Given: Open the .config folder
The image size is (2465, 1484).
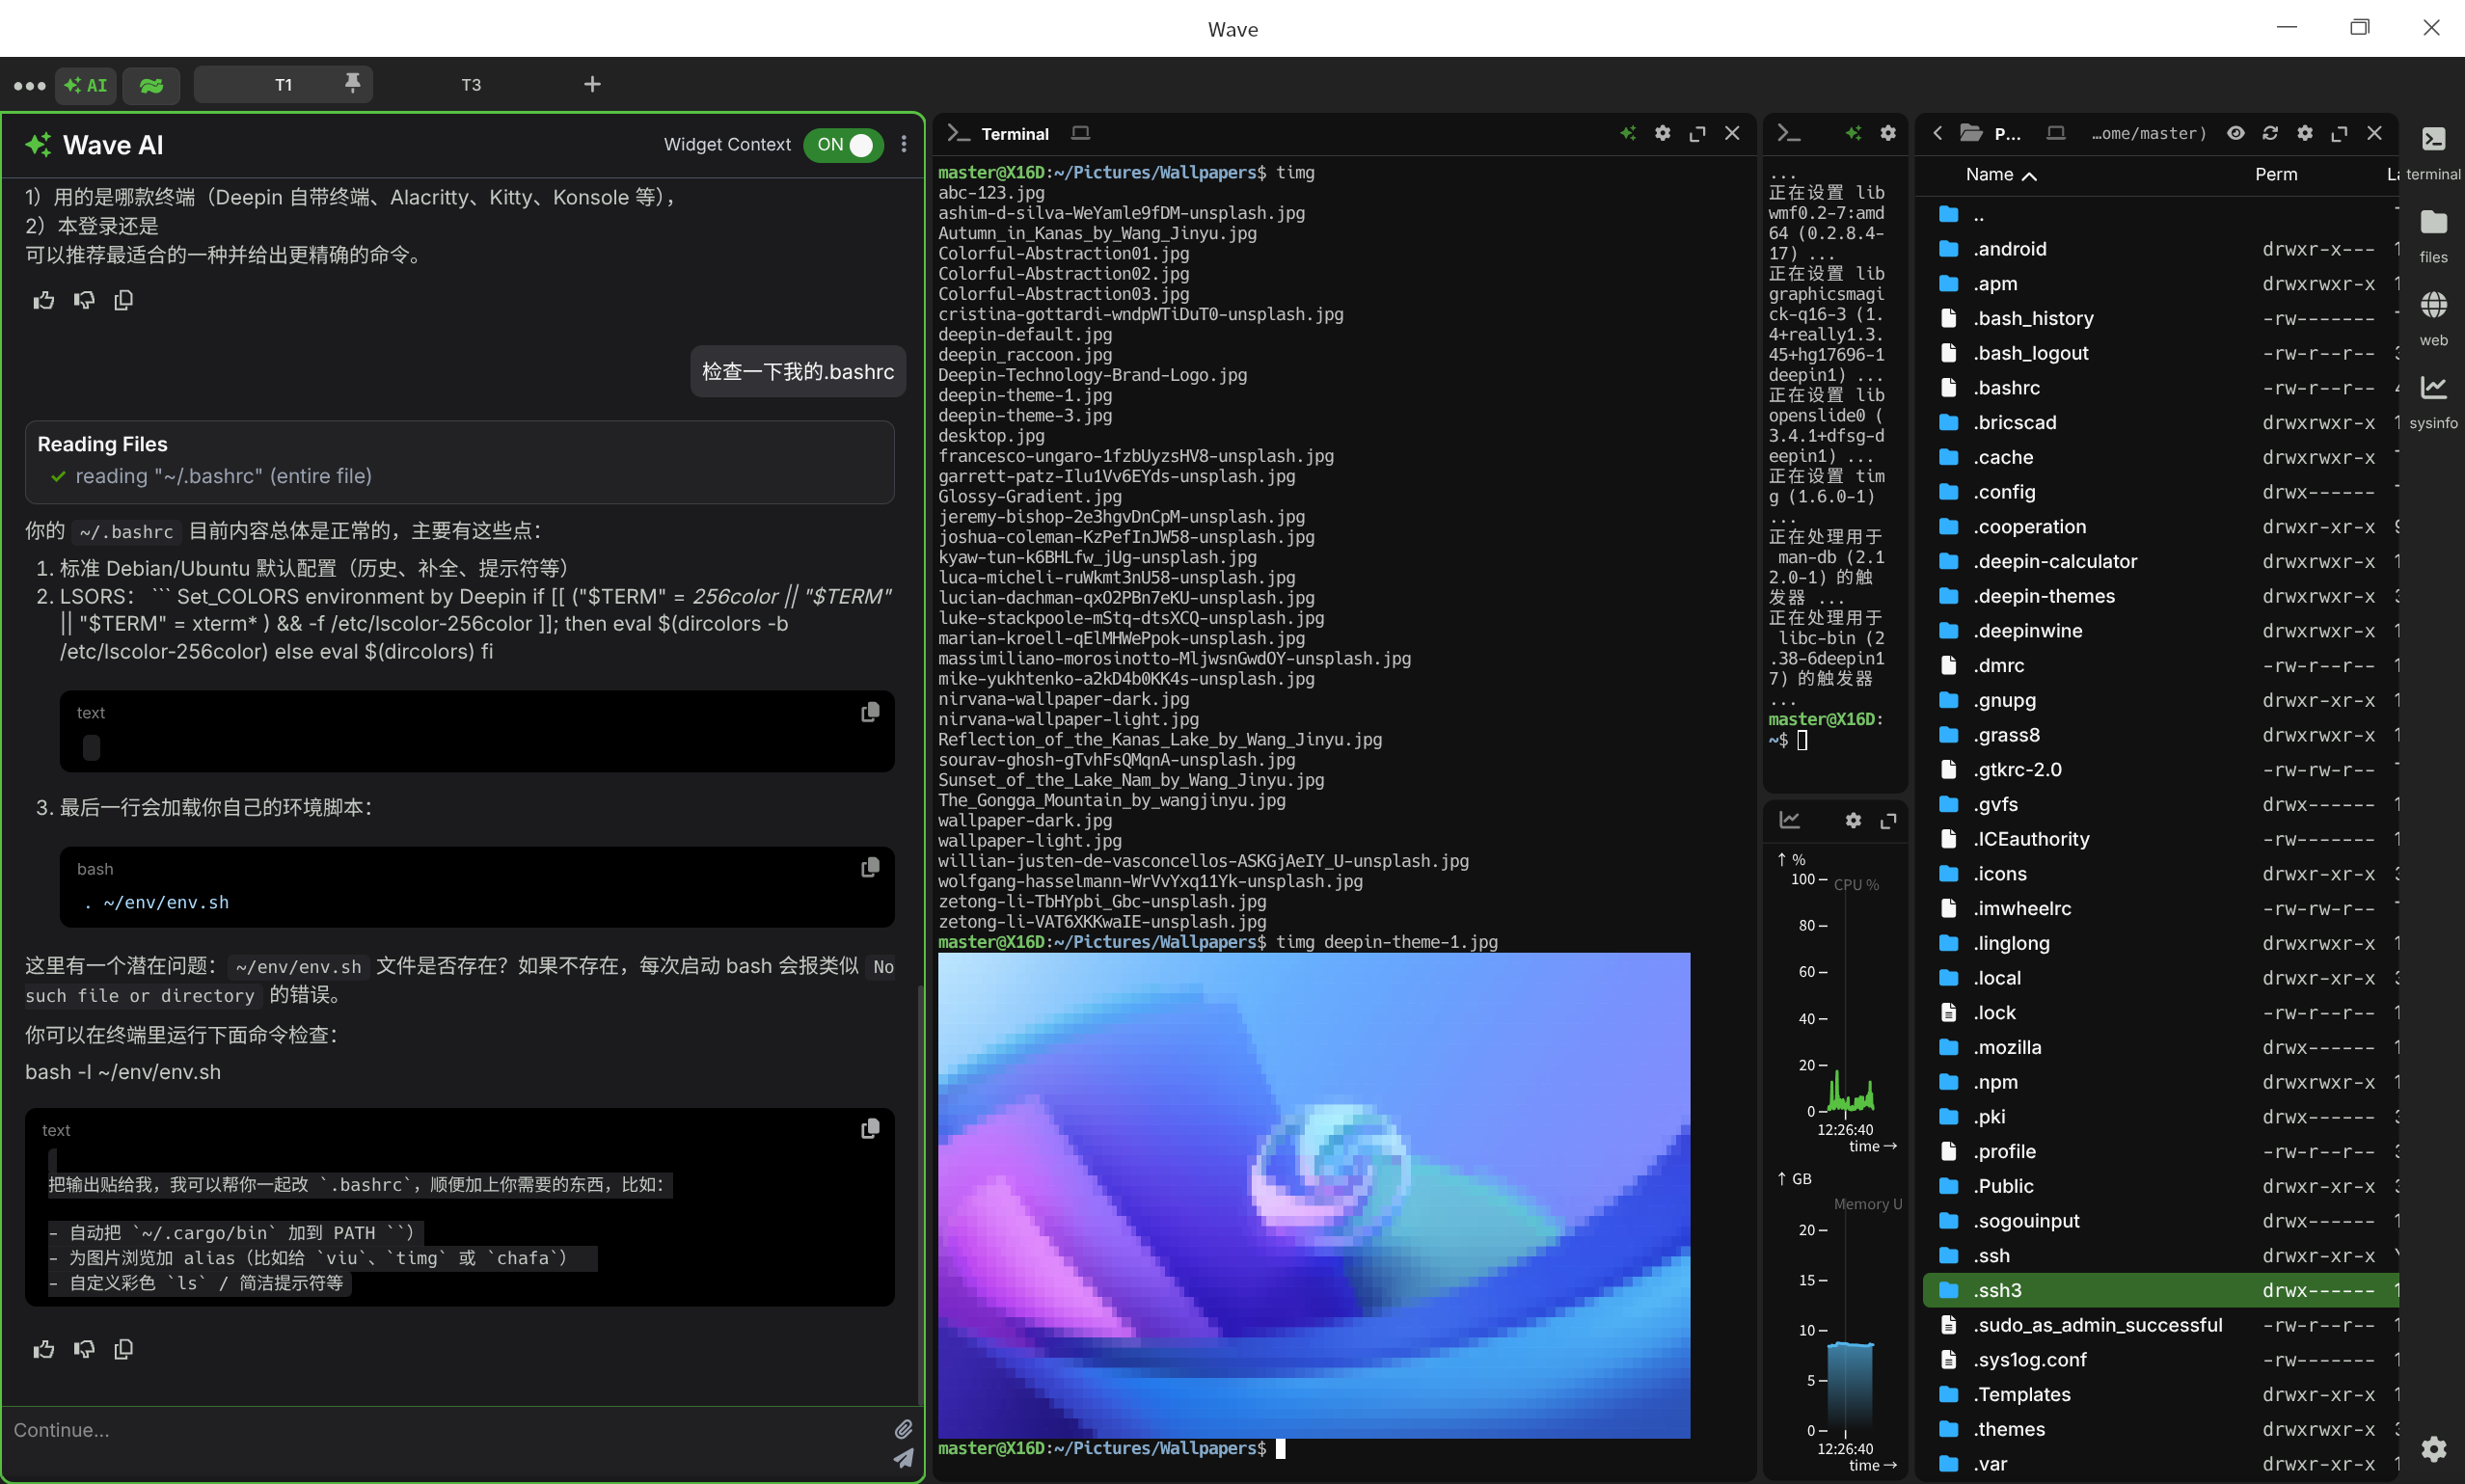Looking at the screenshot, I should coord(2160,492).
